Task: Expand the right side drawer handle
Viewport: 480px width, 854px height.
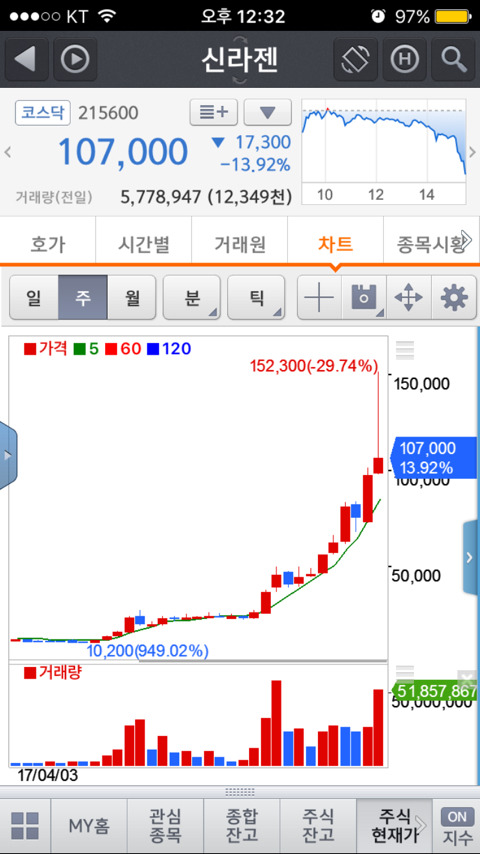Action: pos(471,557)
